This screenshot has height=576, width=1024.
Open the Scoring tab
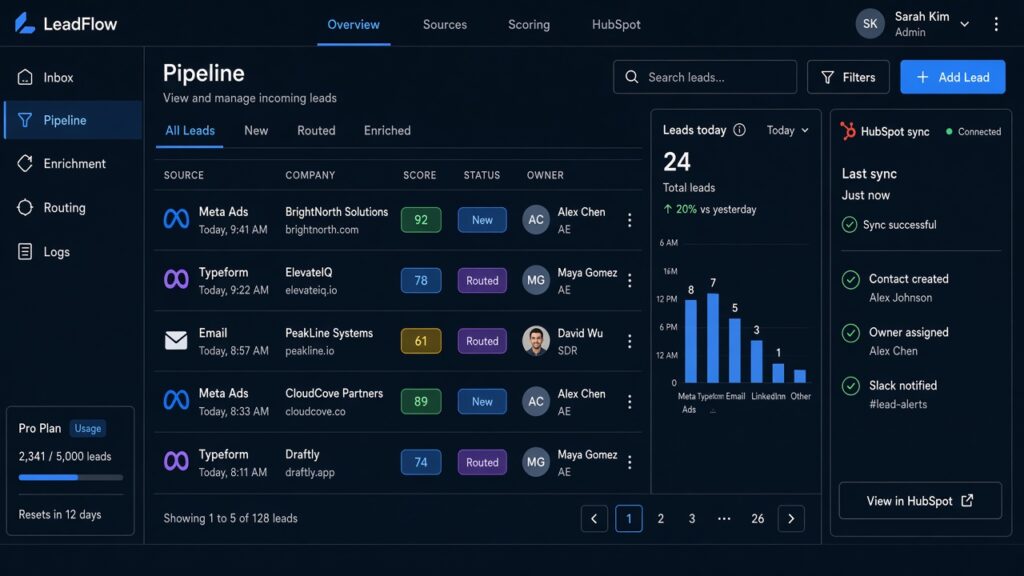pos(529,25)
